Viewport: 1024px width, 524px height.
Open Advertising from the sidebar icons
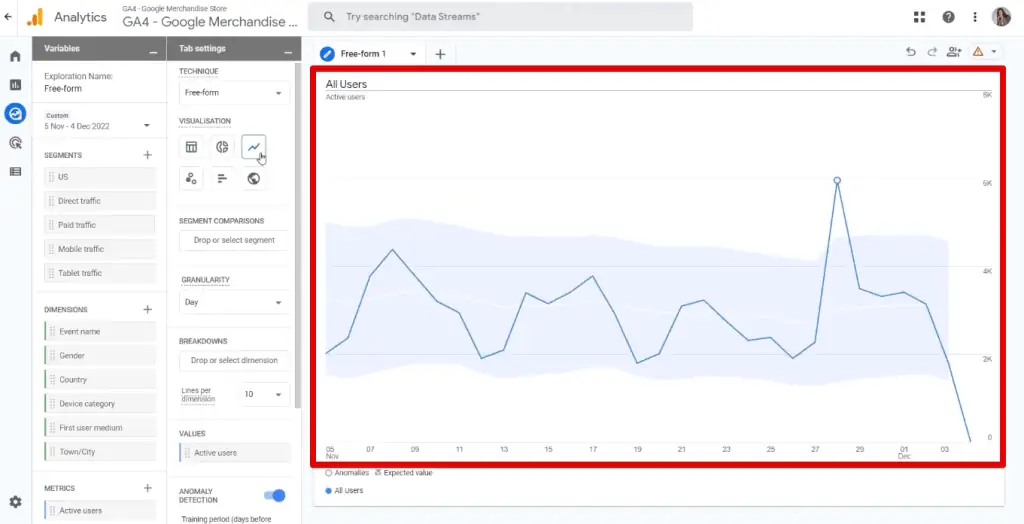pyautogui.click(x=15, y=142)
